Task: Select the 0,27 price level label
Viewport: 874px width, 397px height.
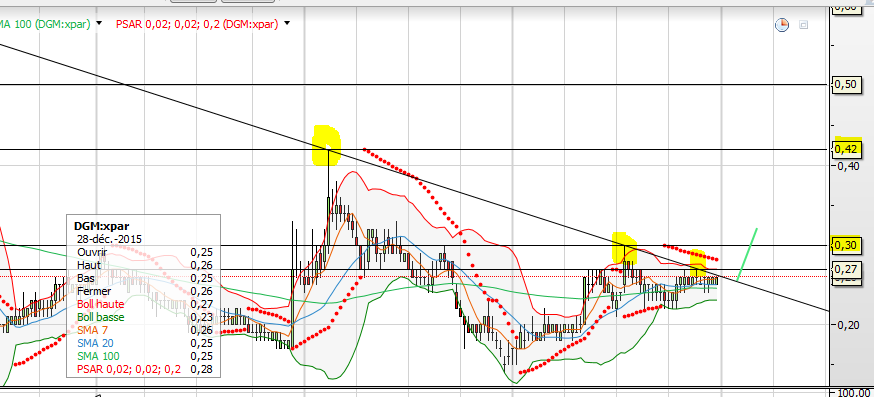Action: coord(847,269)
